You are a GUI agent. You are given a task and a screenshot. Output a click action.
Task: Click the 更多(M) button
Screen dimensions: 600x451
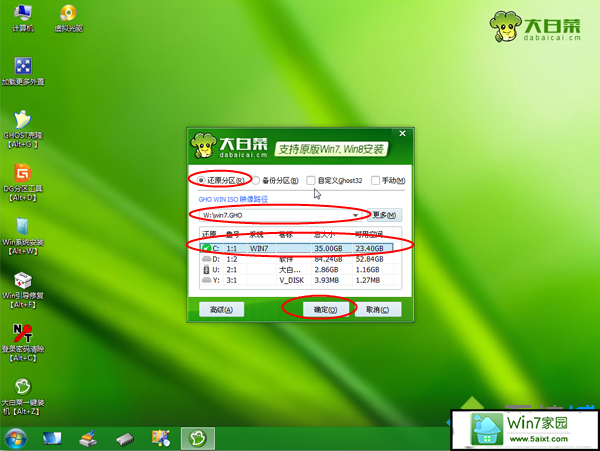384,215
